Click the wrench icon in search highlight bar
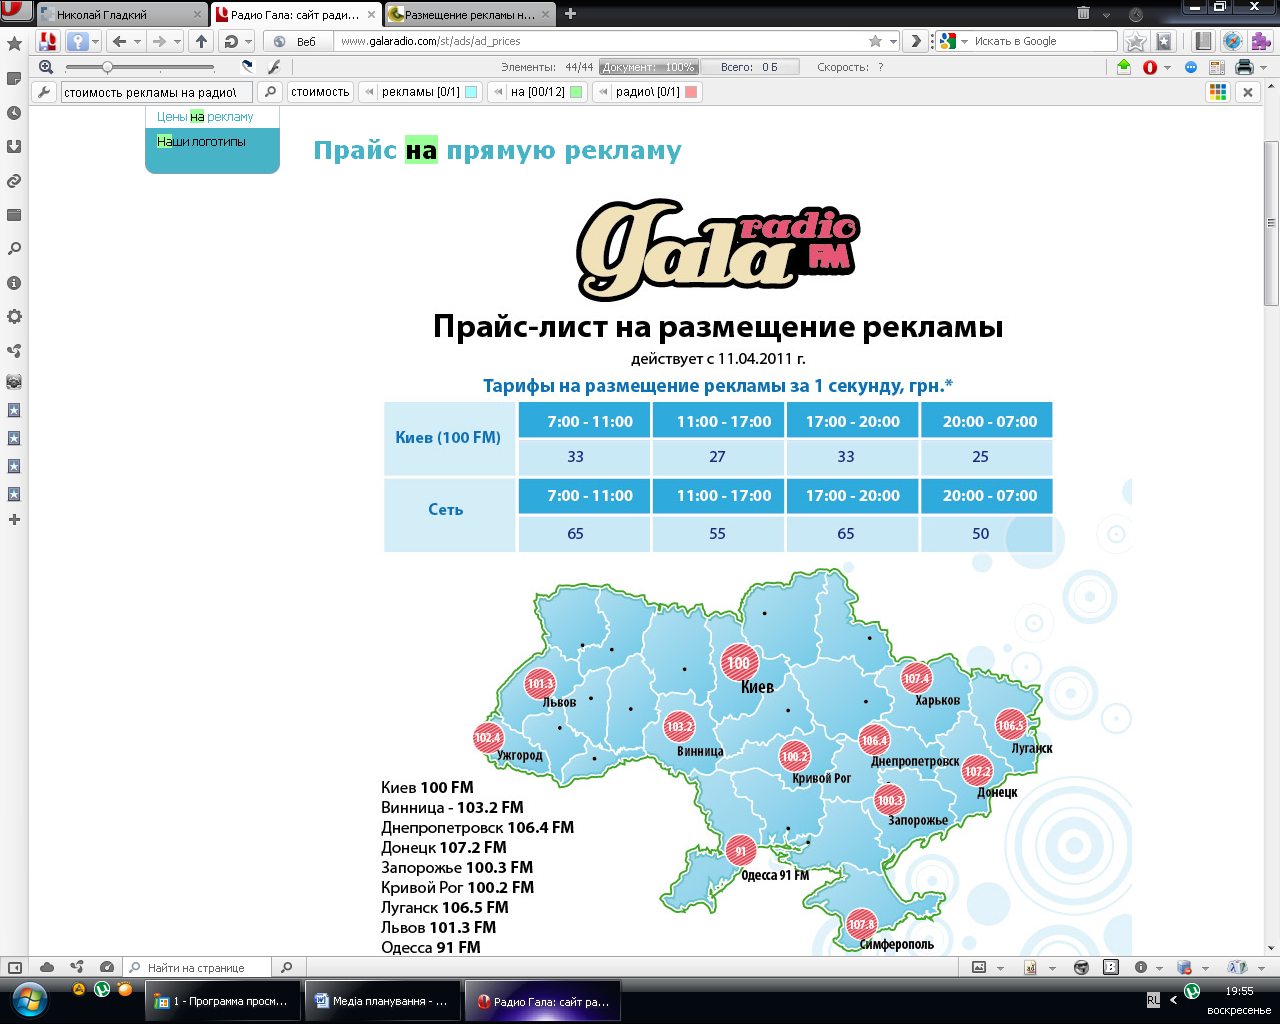1280x1024 pixels. point(43,92)
